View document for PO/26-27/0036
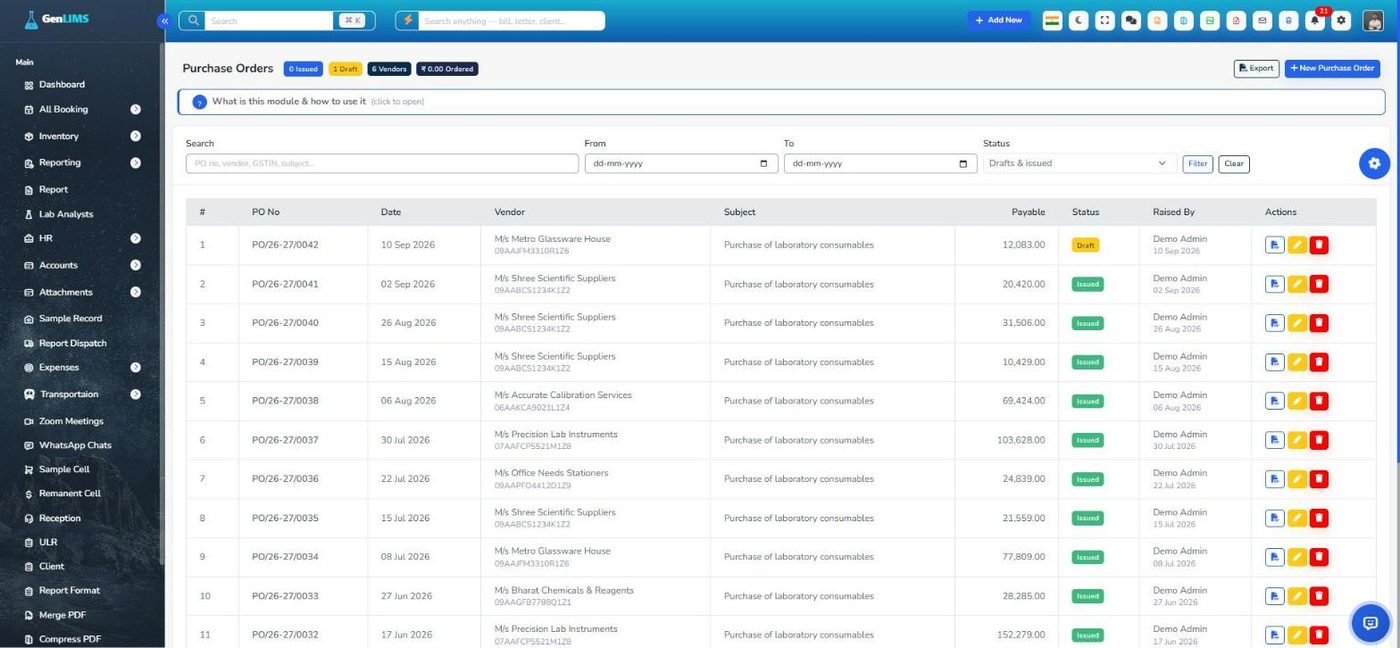This screenshot has height=648, width=1400. 1274,479
